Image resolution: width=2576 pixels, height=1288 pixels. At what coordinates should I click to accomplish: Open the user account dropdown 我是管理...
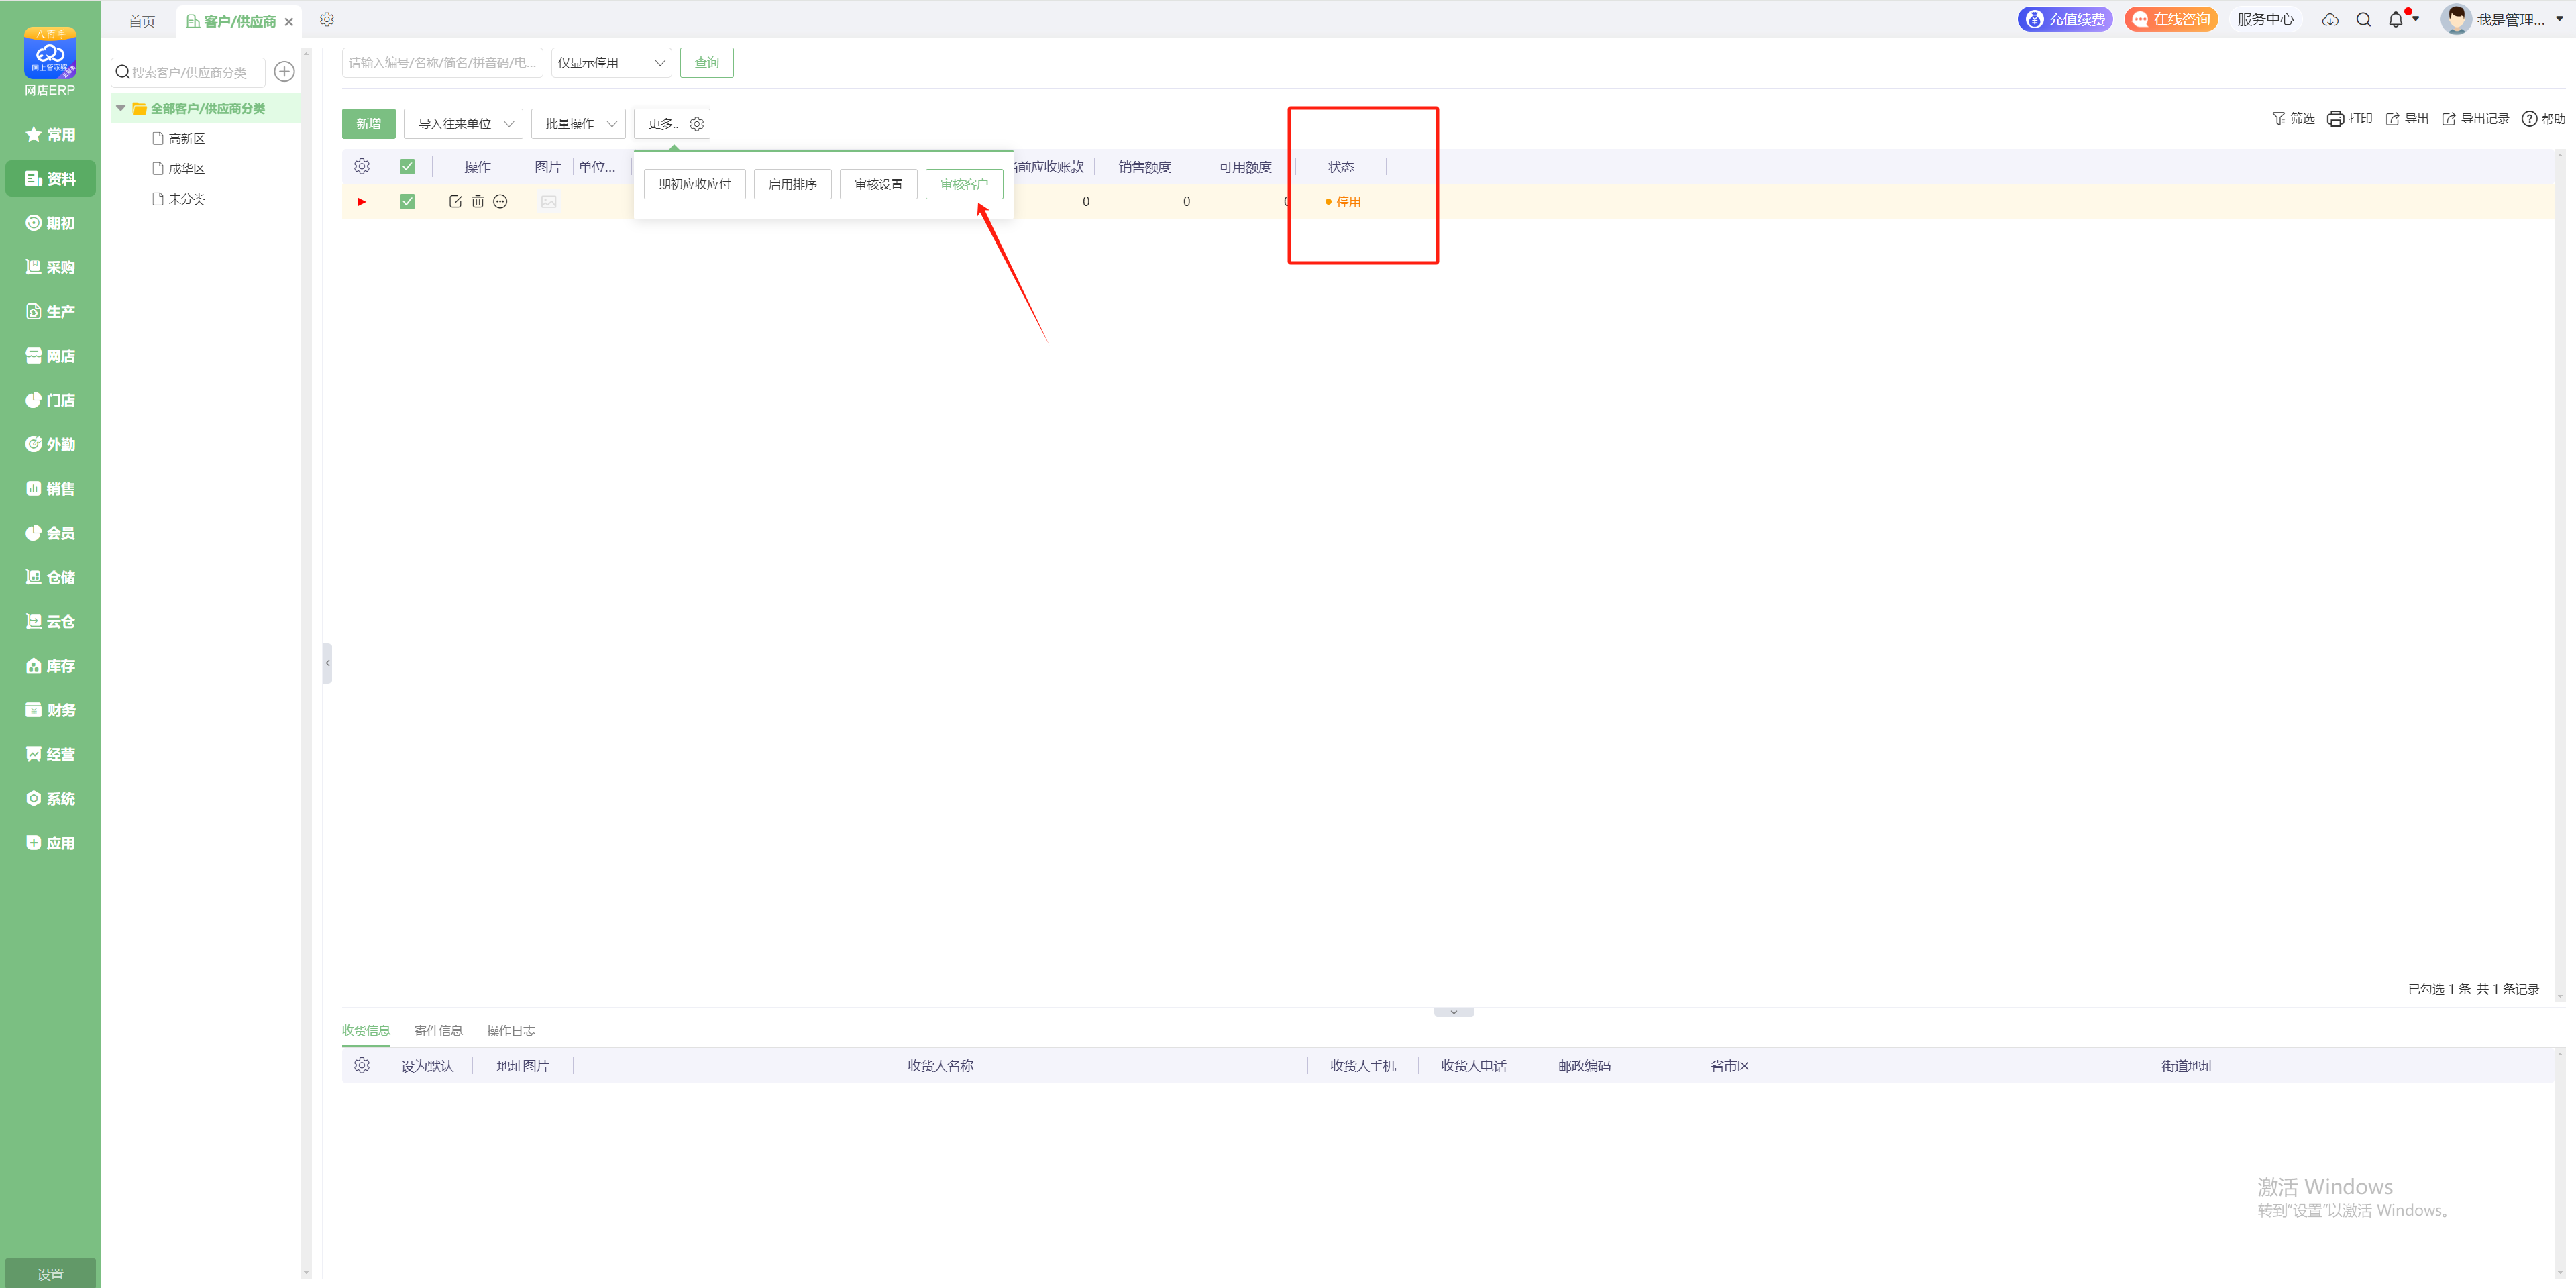coord(2502,19)
